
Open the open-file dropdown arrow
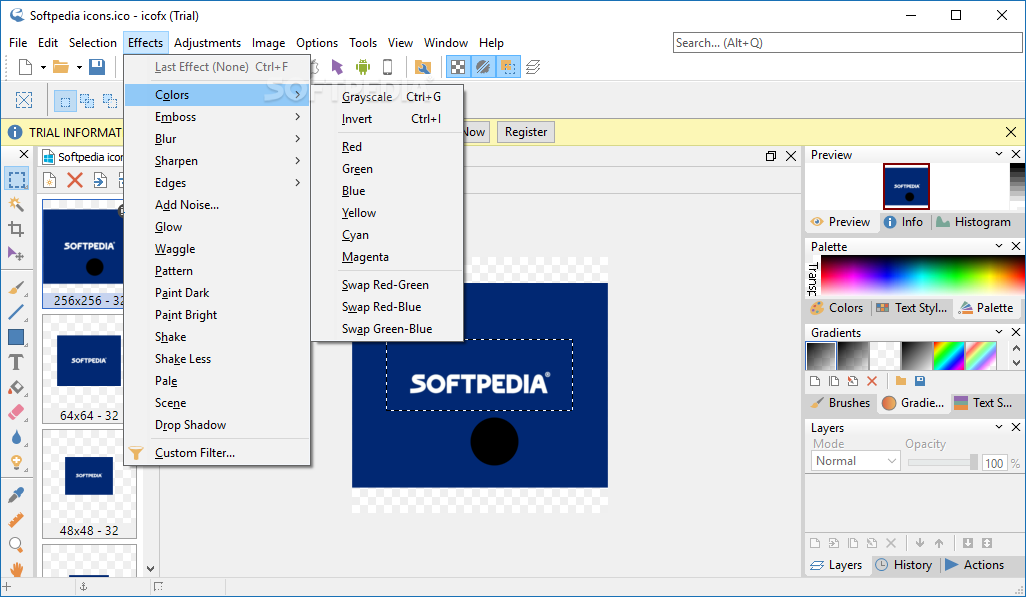coord(79,67)
